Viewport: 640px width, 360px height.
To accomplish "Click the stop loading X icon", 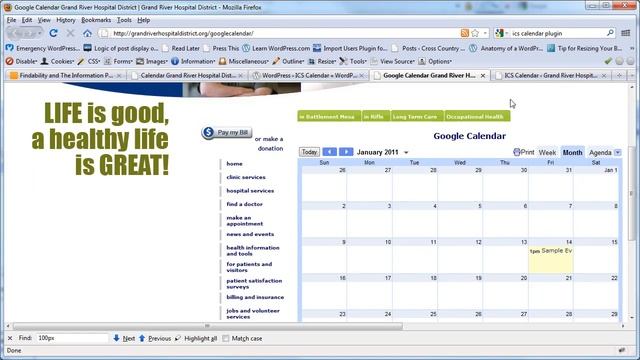I will (70, 33).
